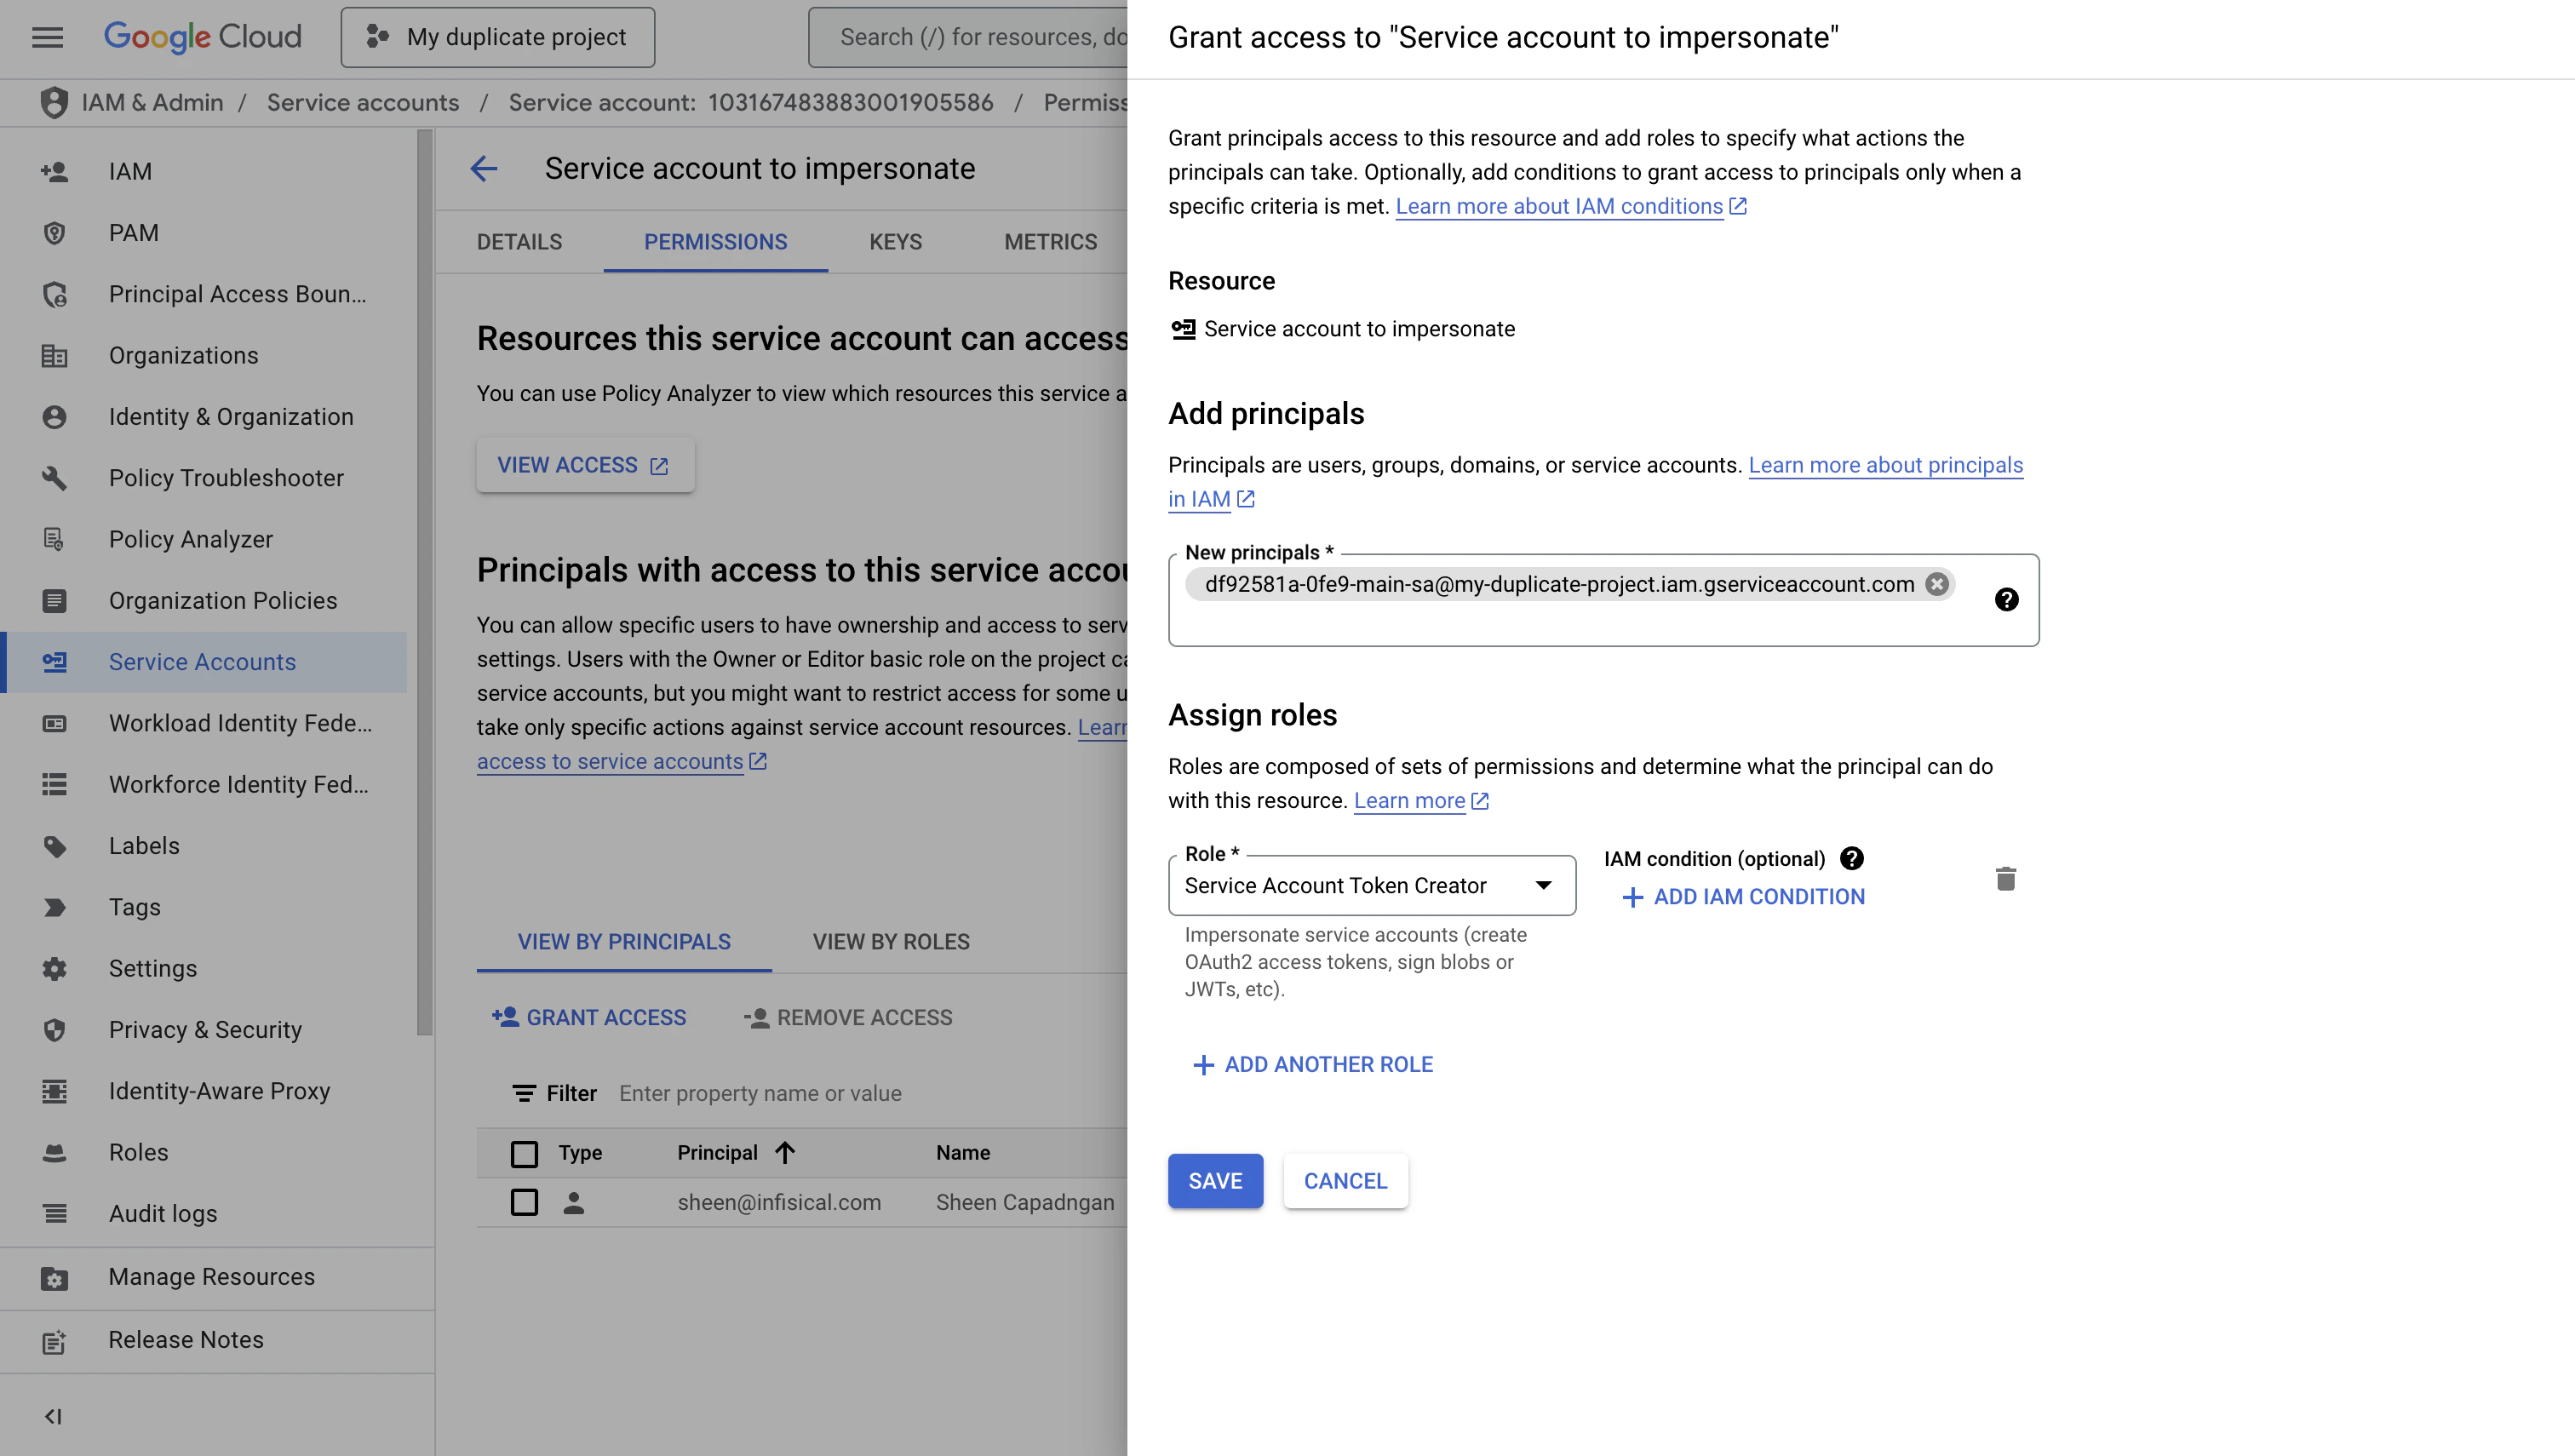The image size is (2575, 1456).
Task: Click the Service Accounts sidebar icon
Action: click(55, 662)
